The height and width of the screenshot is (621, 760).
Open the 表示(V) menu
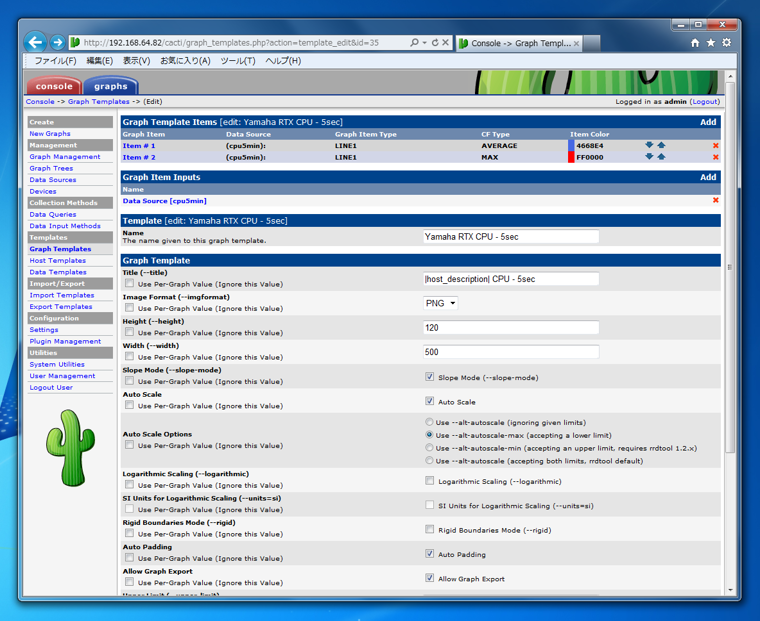(x=136, y=61)
